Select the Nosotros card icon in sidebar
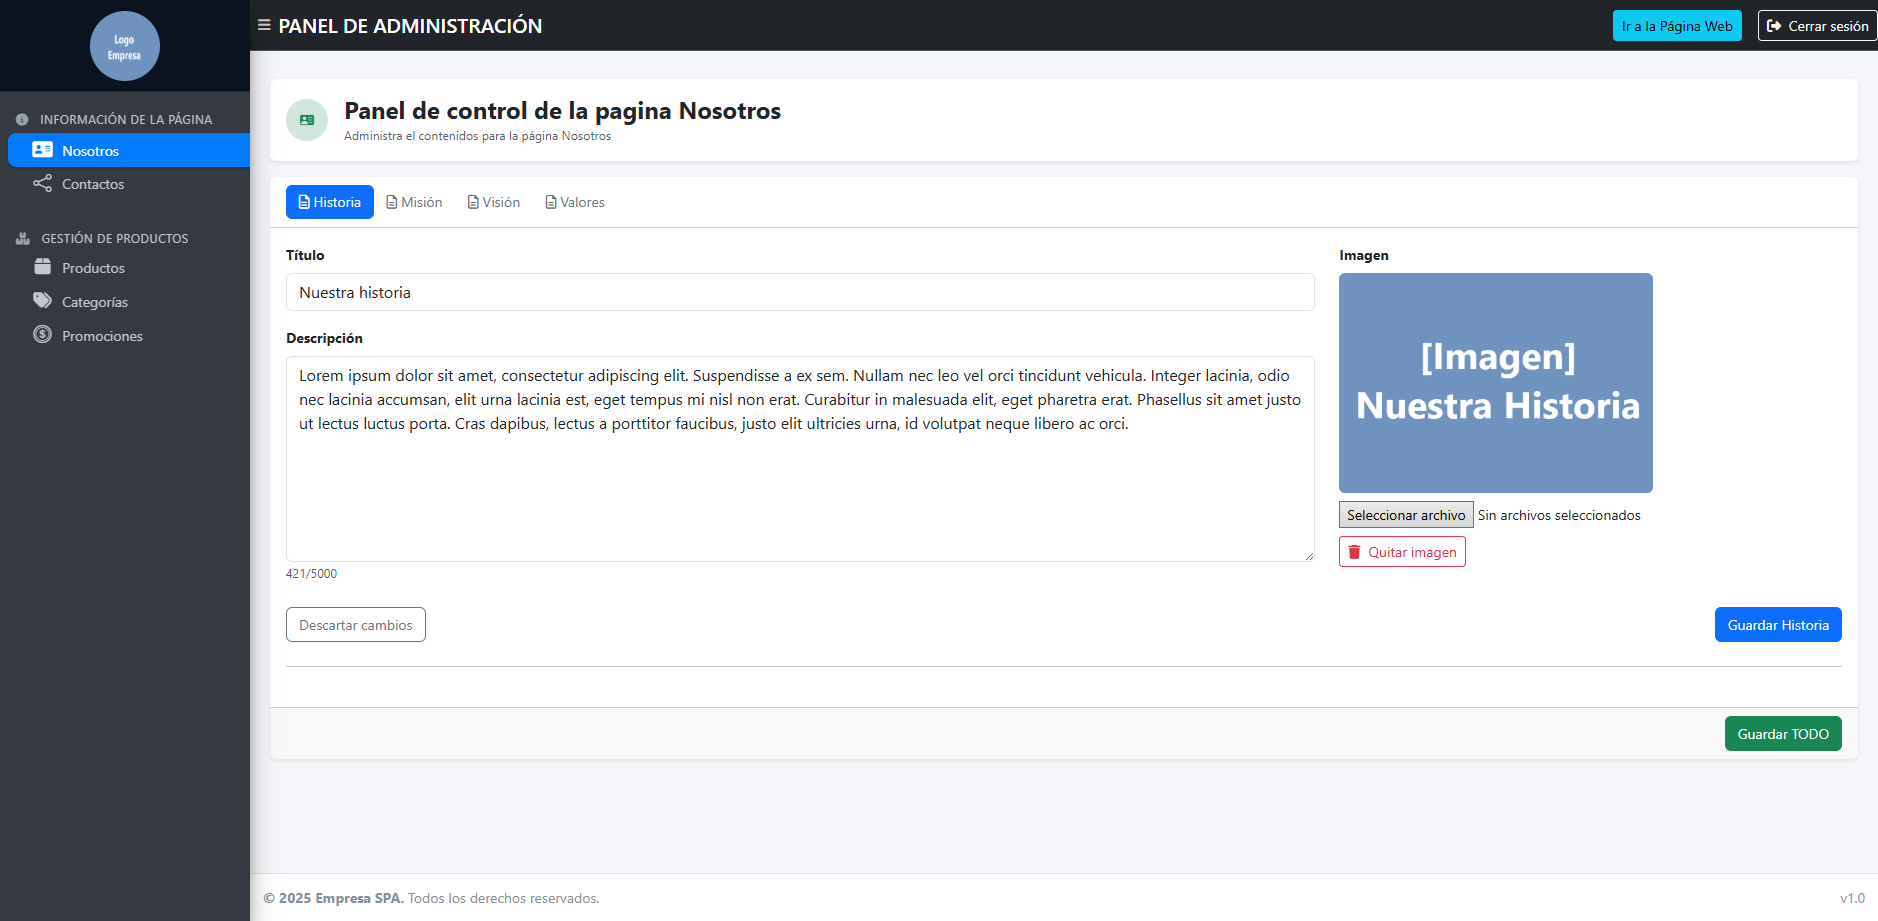This screenshot has width=1878, height=921. pyautogui.click(x=41, y=150)
